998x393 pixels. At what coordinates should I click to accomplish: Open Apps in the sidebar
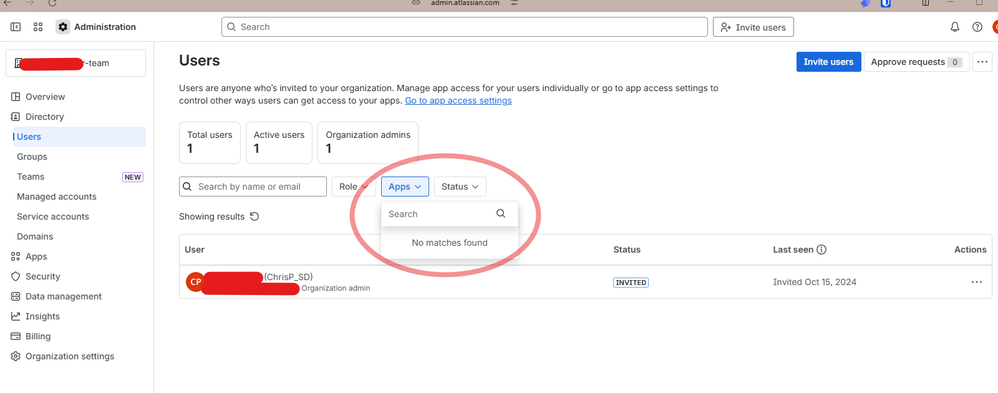(36, 257)
